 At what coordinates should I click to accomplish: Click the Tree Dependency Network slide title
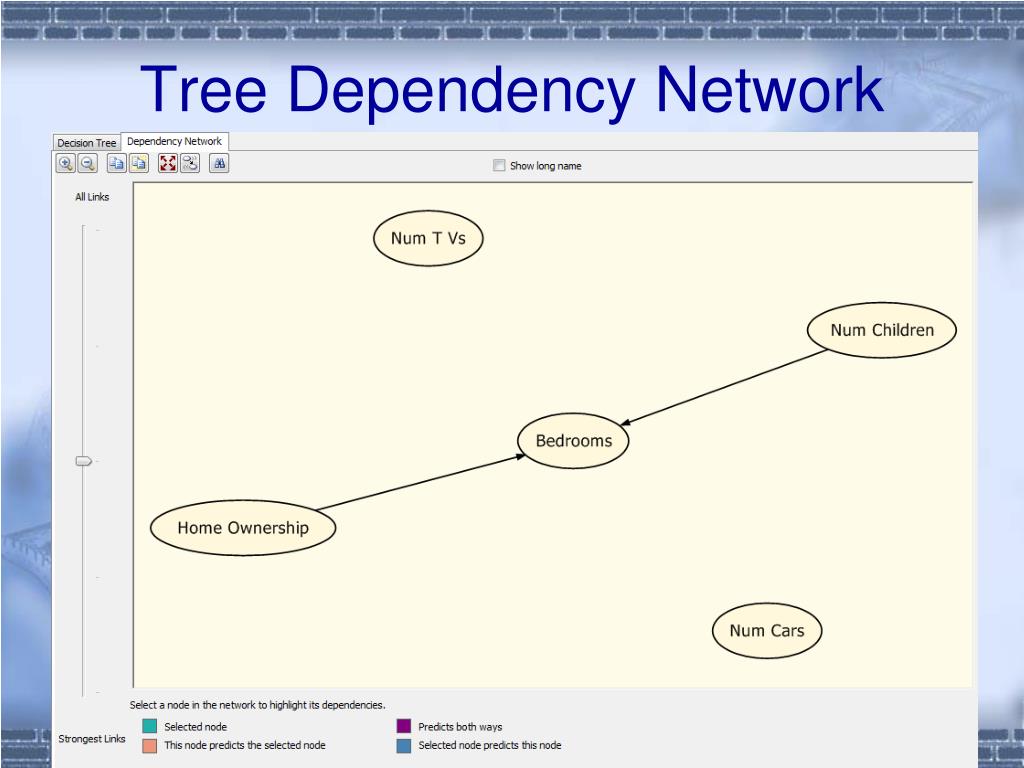(x=512, y=90)
